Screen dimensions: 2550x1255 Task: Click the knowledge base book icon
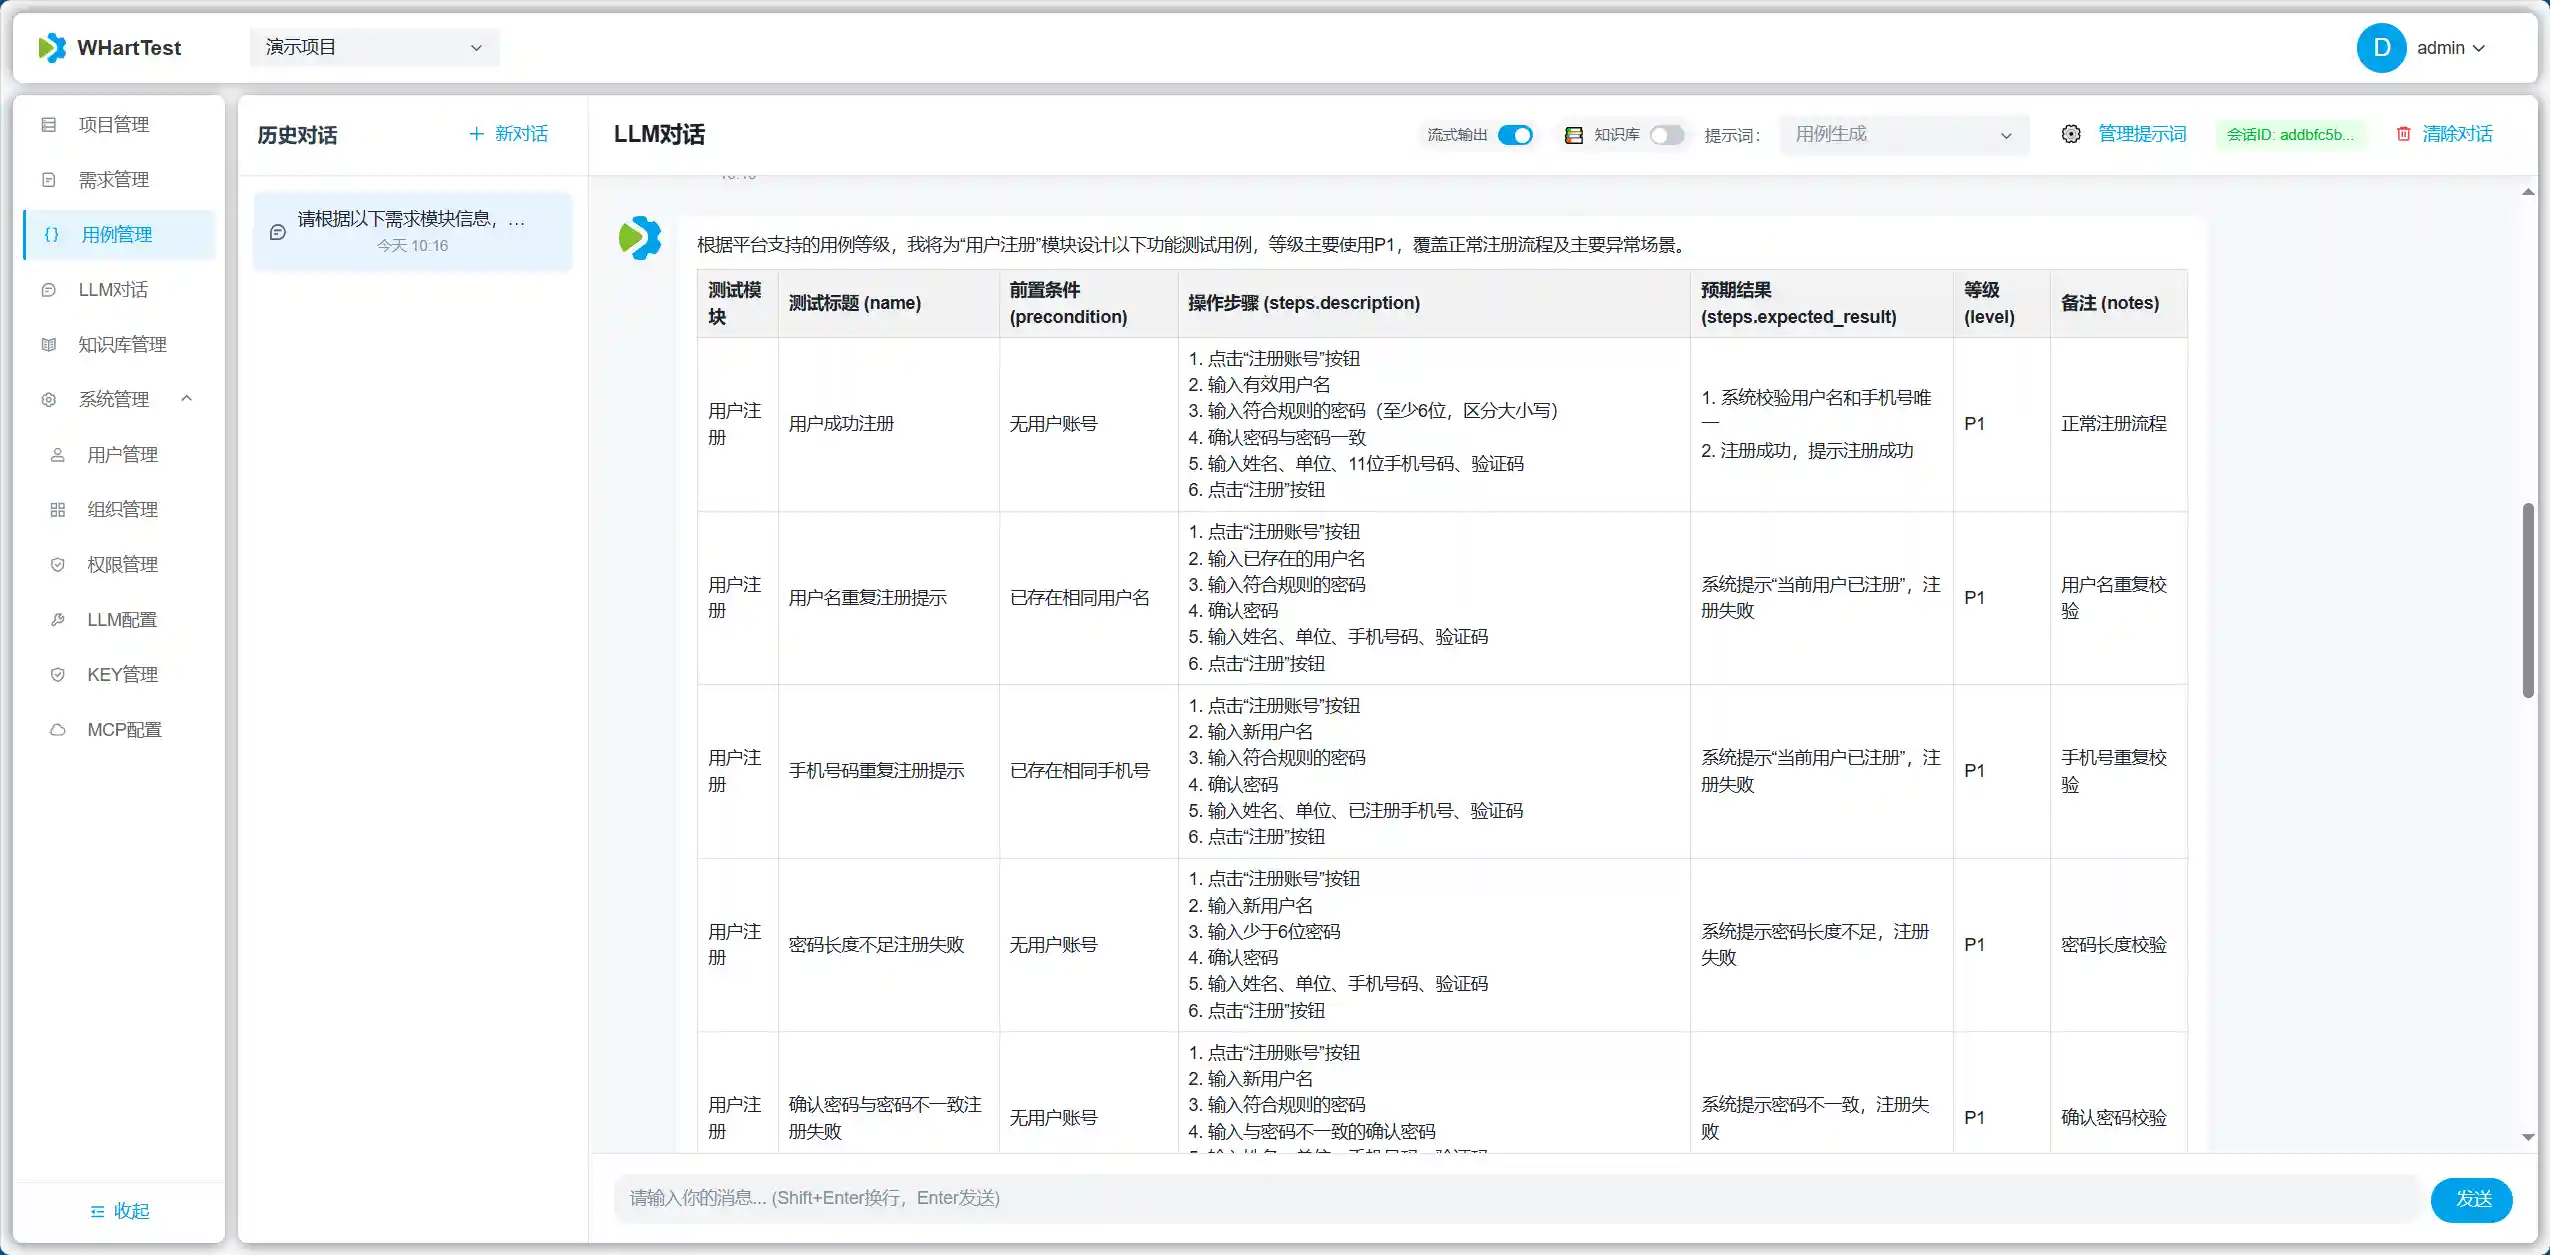click(1573, 135)
